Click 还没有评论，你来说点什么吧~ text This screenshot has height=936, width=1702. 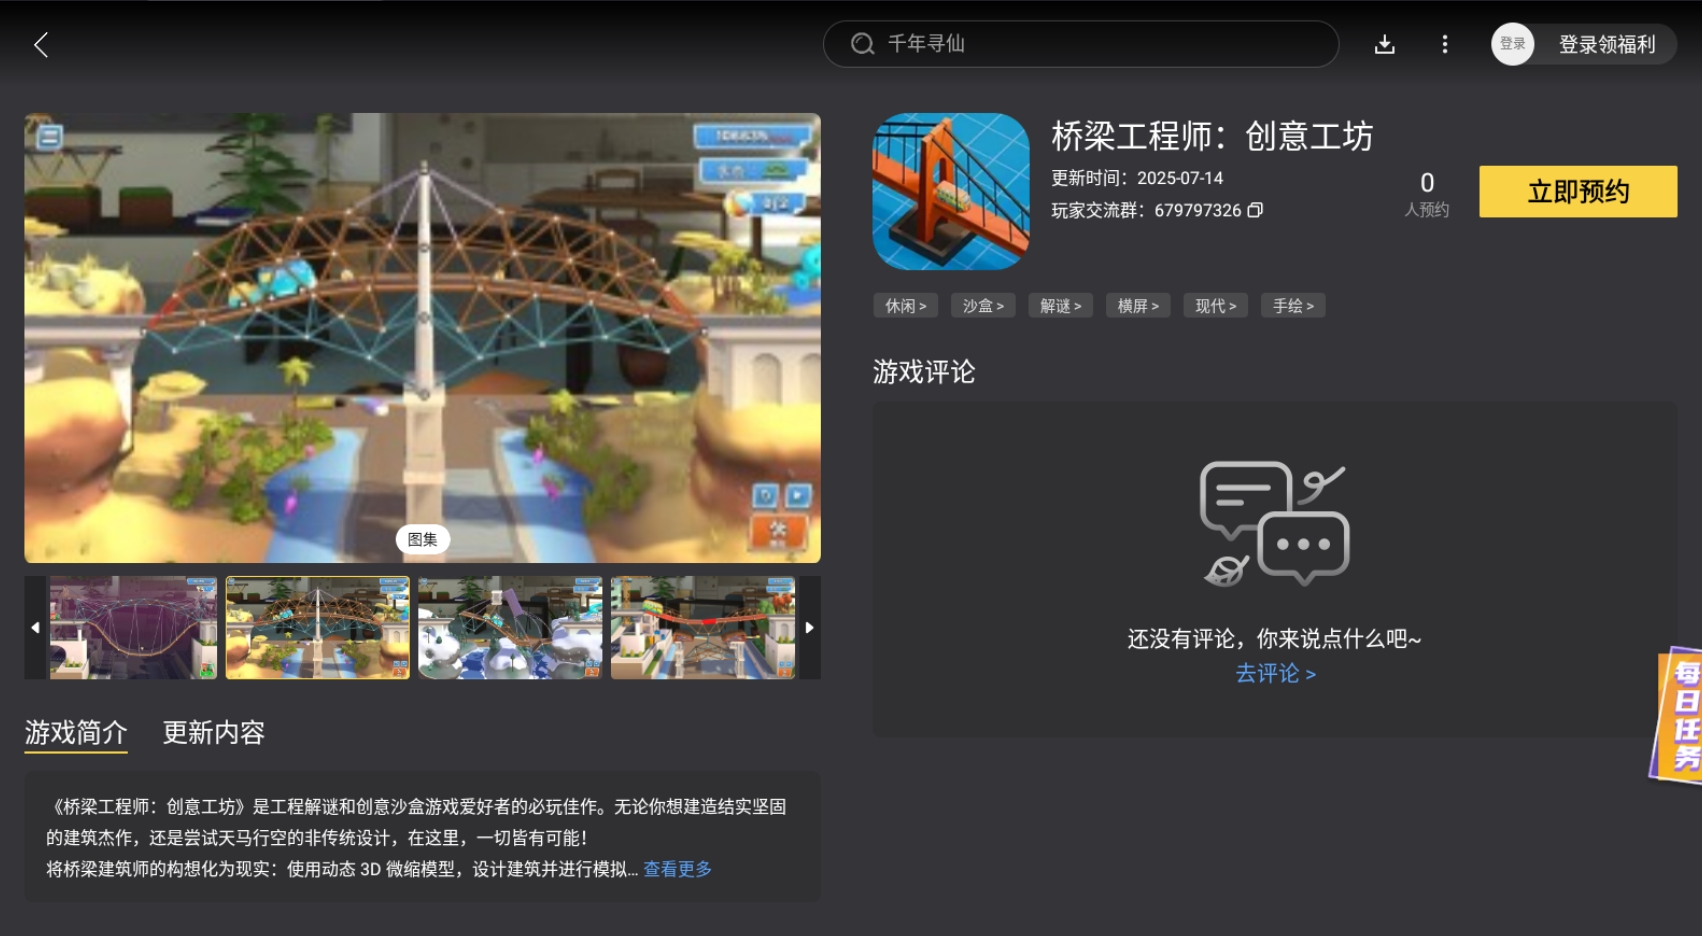[x=1274, y=639]
